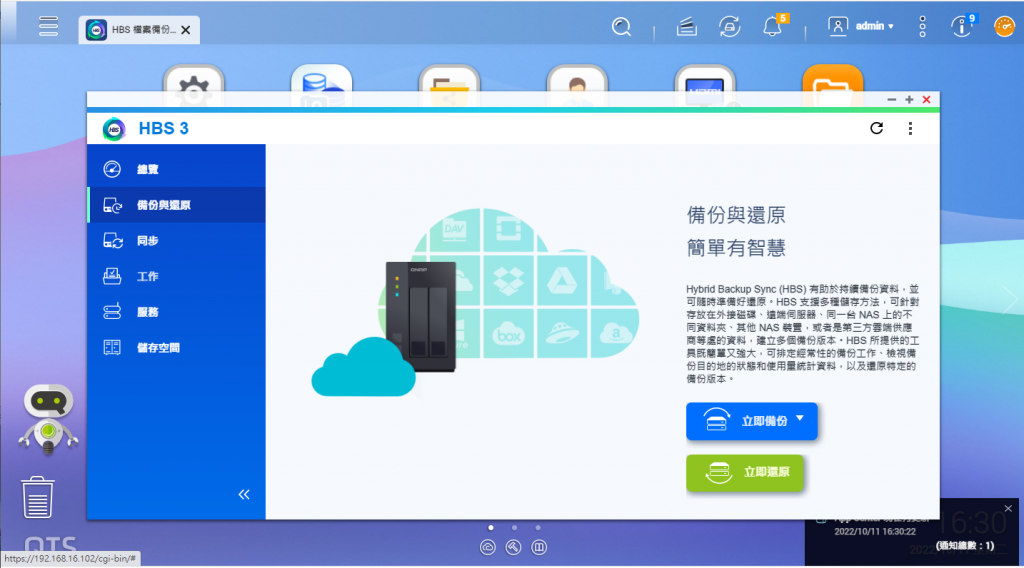The width and height of the screenshot is (1024, 568).
Task: Go to 總覽 overview in sidebar
Action: pos(176,169)
